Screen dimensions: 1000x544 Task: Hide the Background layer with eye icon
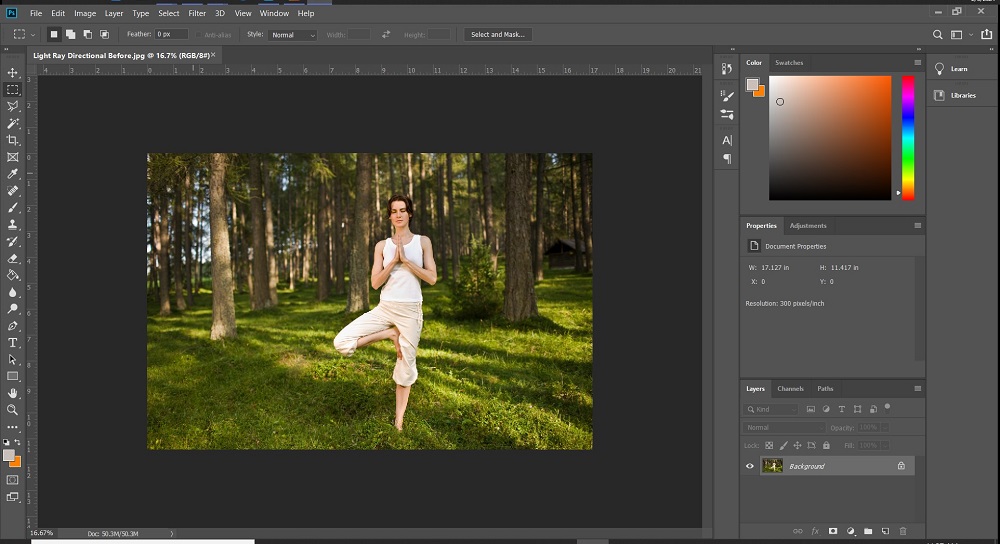pyautogui.click(x=750, y=466)
